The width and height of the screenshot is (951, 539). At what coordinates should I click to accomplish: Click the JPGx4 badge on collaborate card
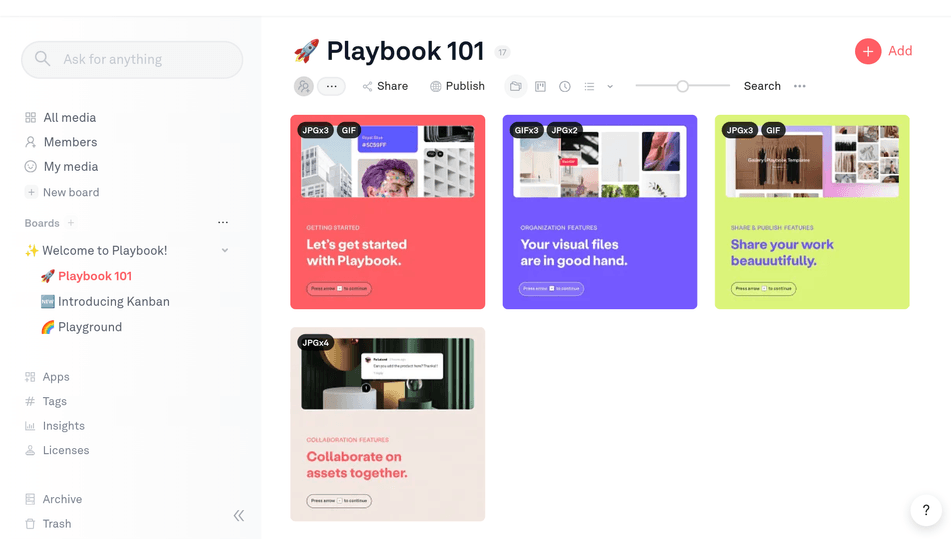click(x=315, y=343)
